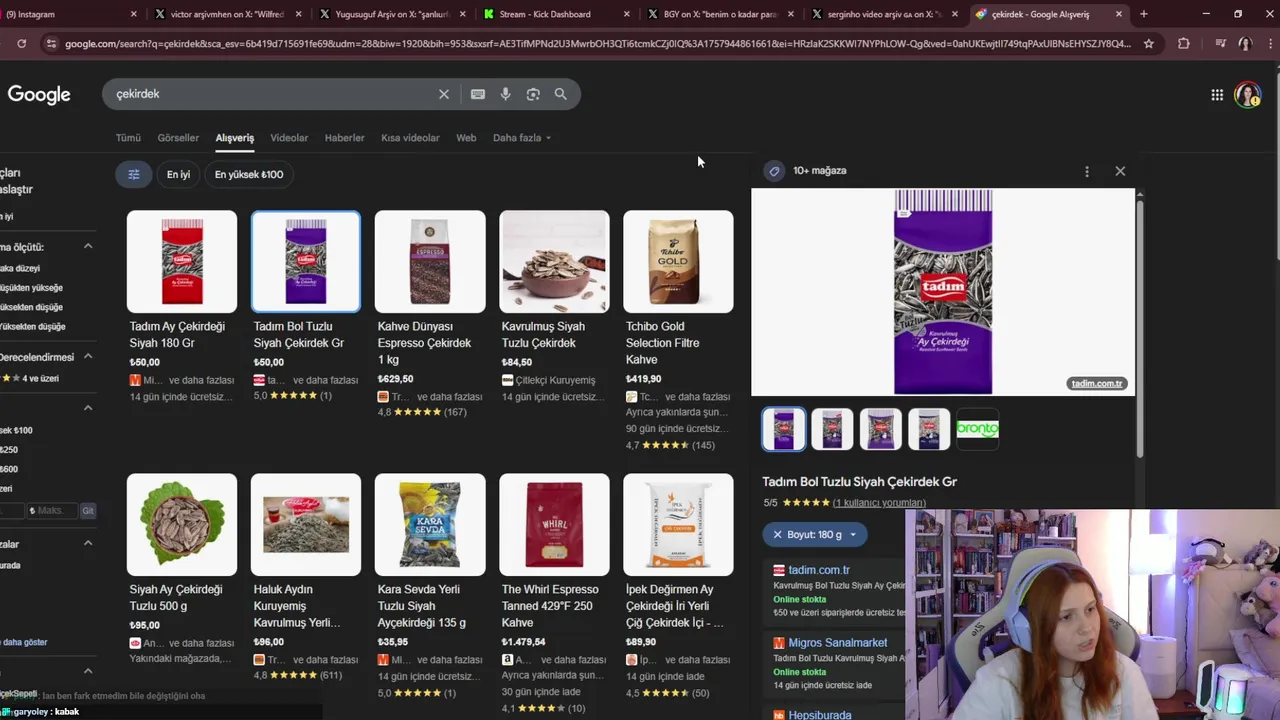
Task: Open the tadim.com.tr seller link
Action: click(818, 570)
